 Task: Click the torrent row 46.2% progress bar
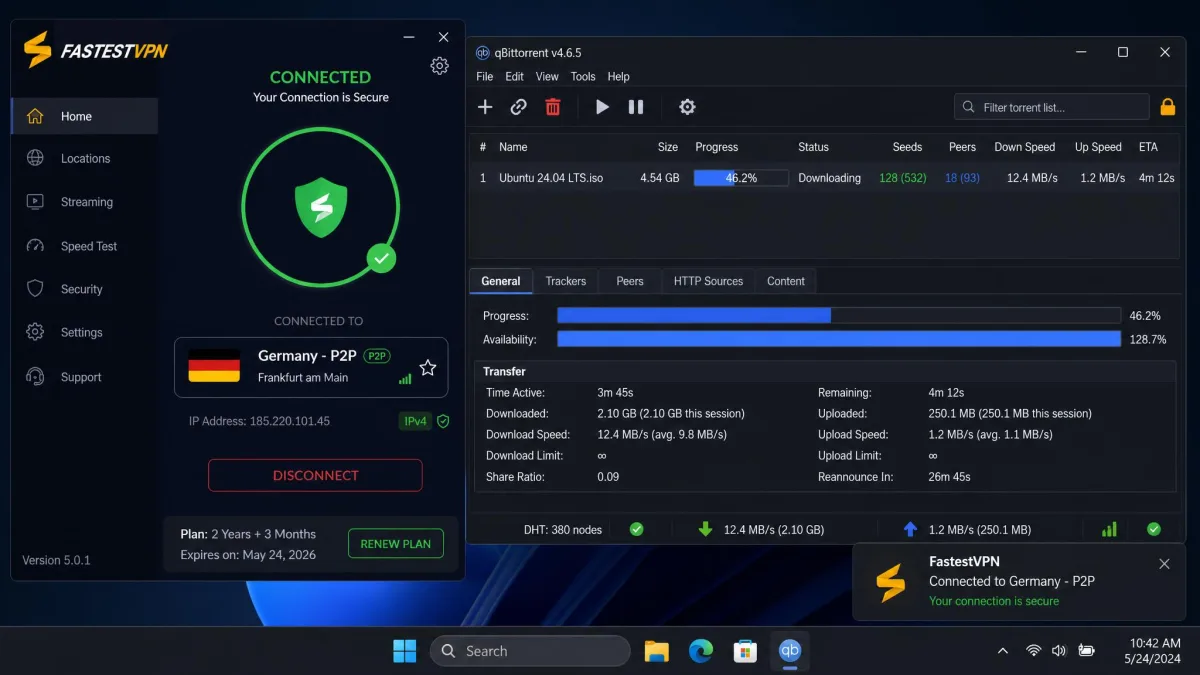tap(741, 178)
